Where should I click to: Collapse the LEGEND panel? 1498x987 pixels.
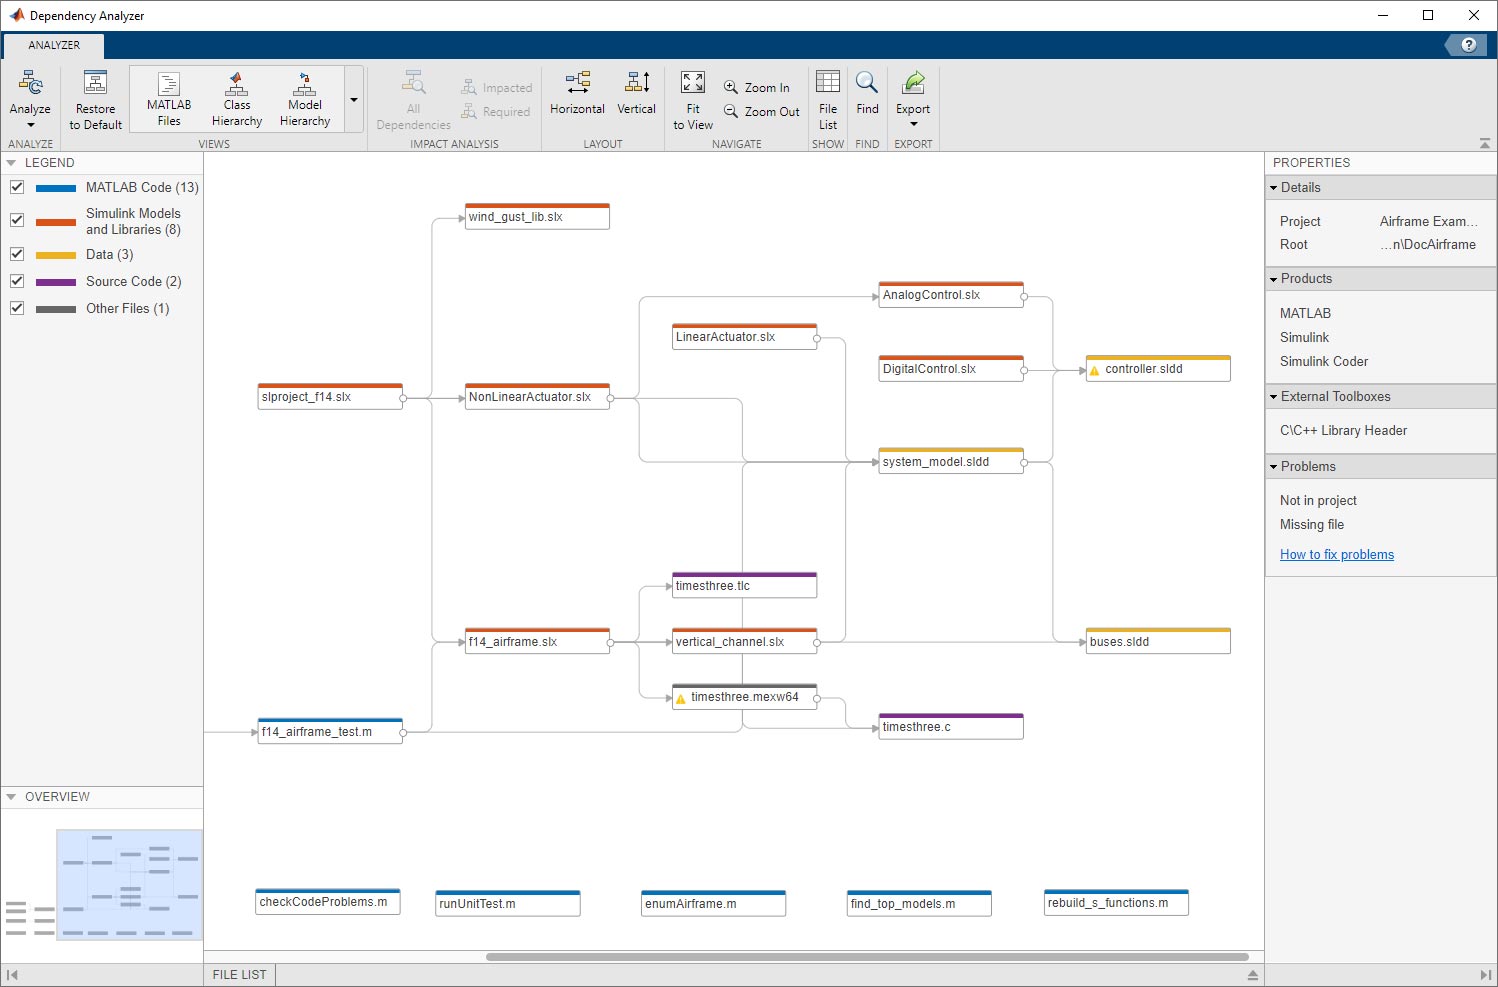[11, 163]
